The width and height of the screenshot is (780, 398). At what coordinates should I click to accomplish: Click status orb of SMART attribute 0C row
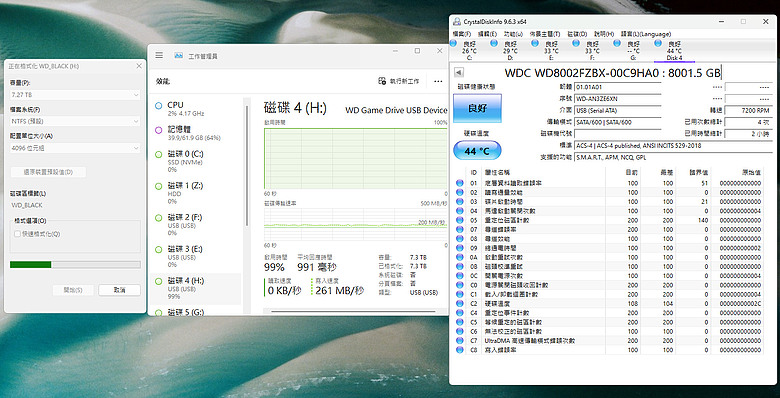460,276
